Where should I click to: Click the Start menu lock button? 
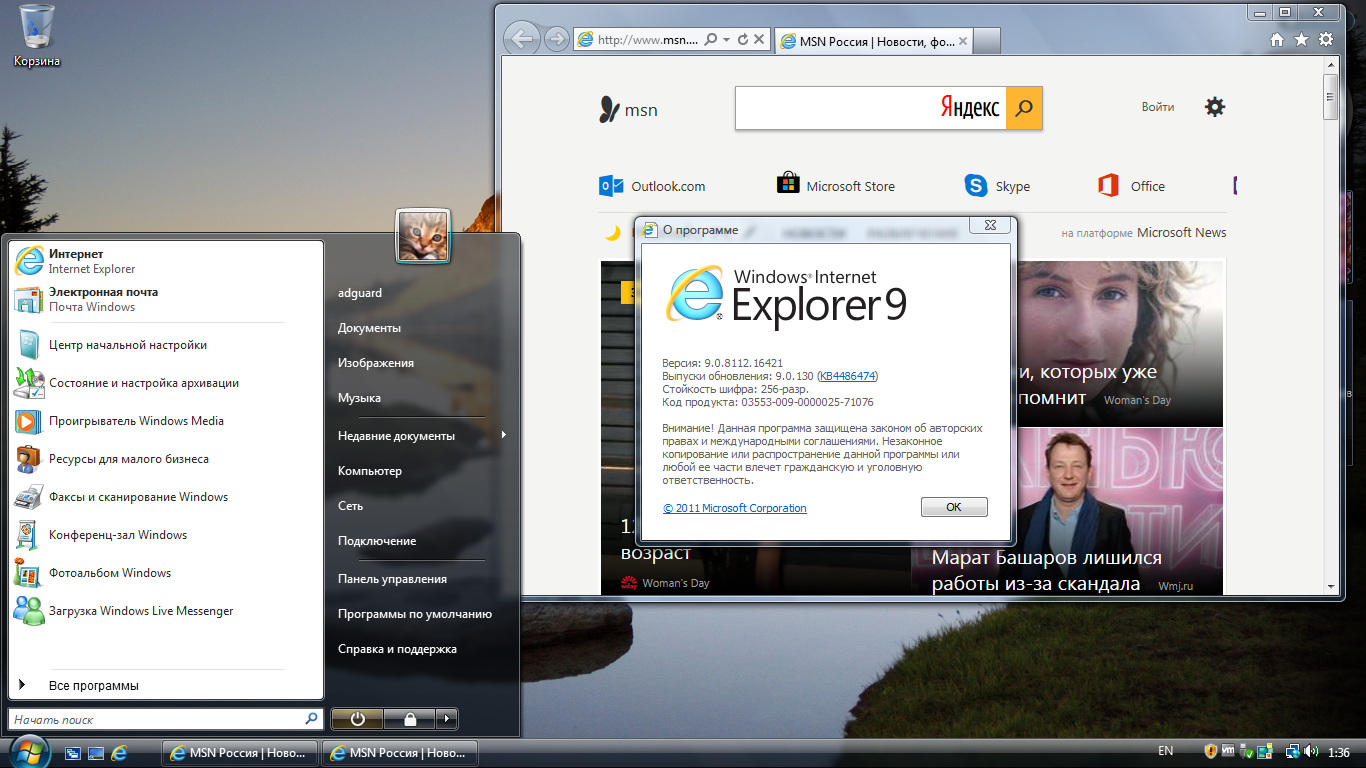click(409, 719)
